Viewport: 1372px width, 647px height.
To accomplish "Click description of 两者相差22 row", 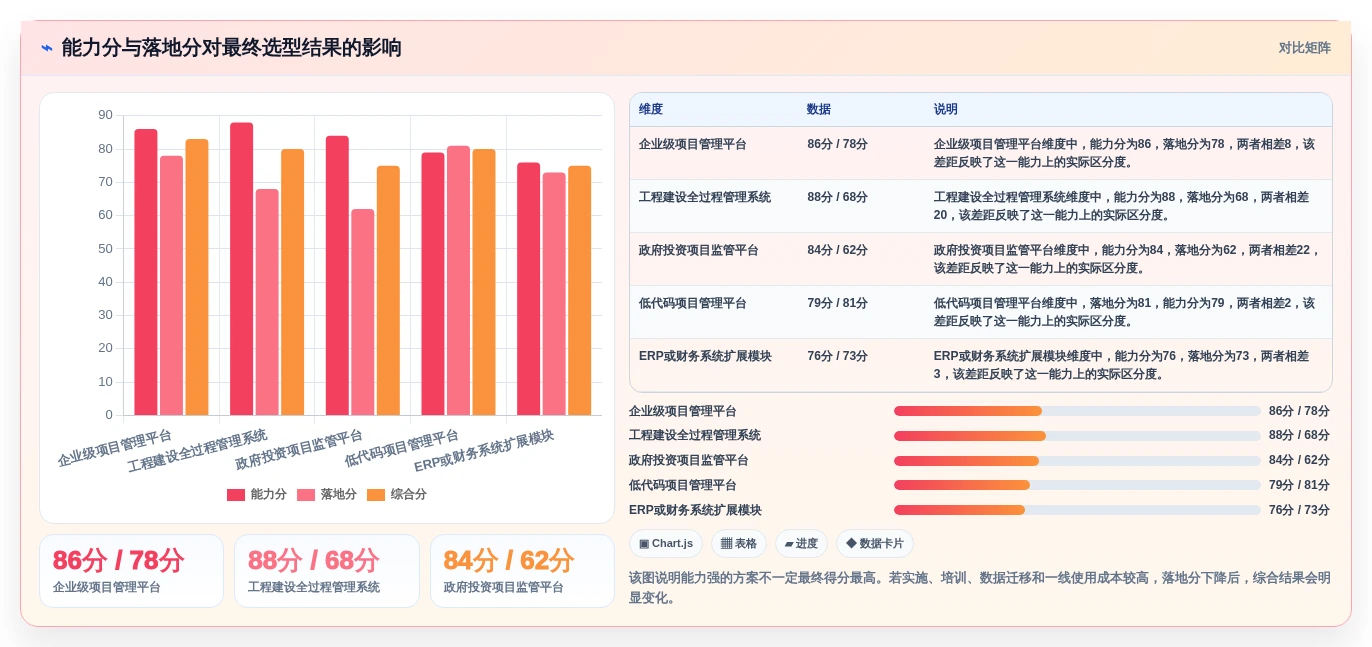I will [1128, 259].
